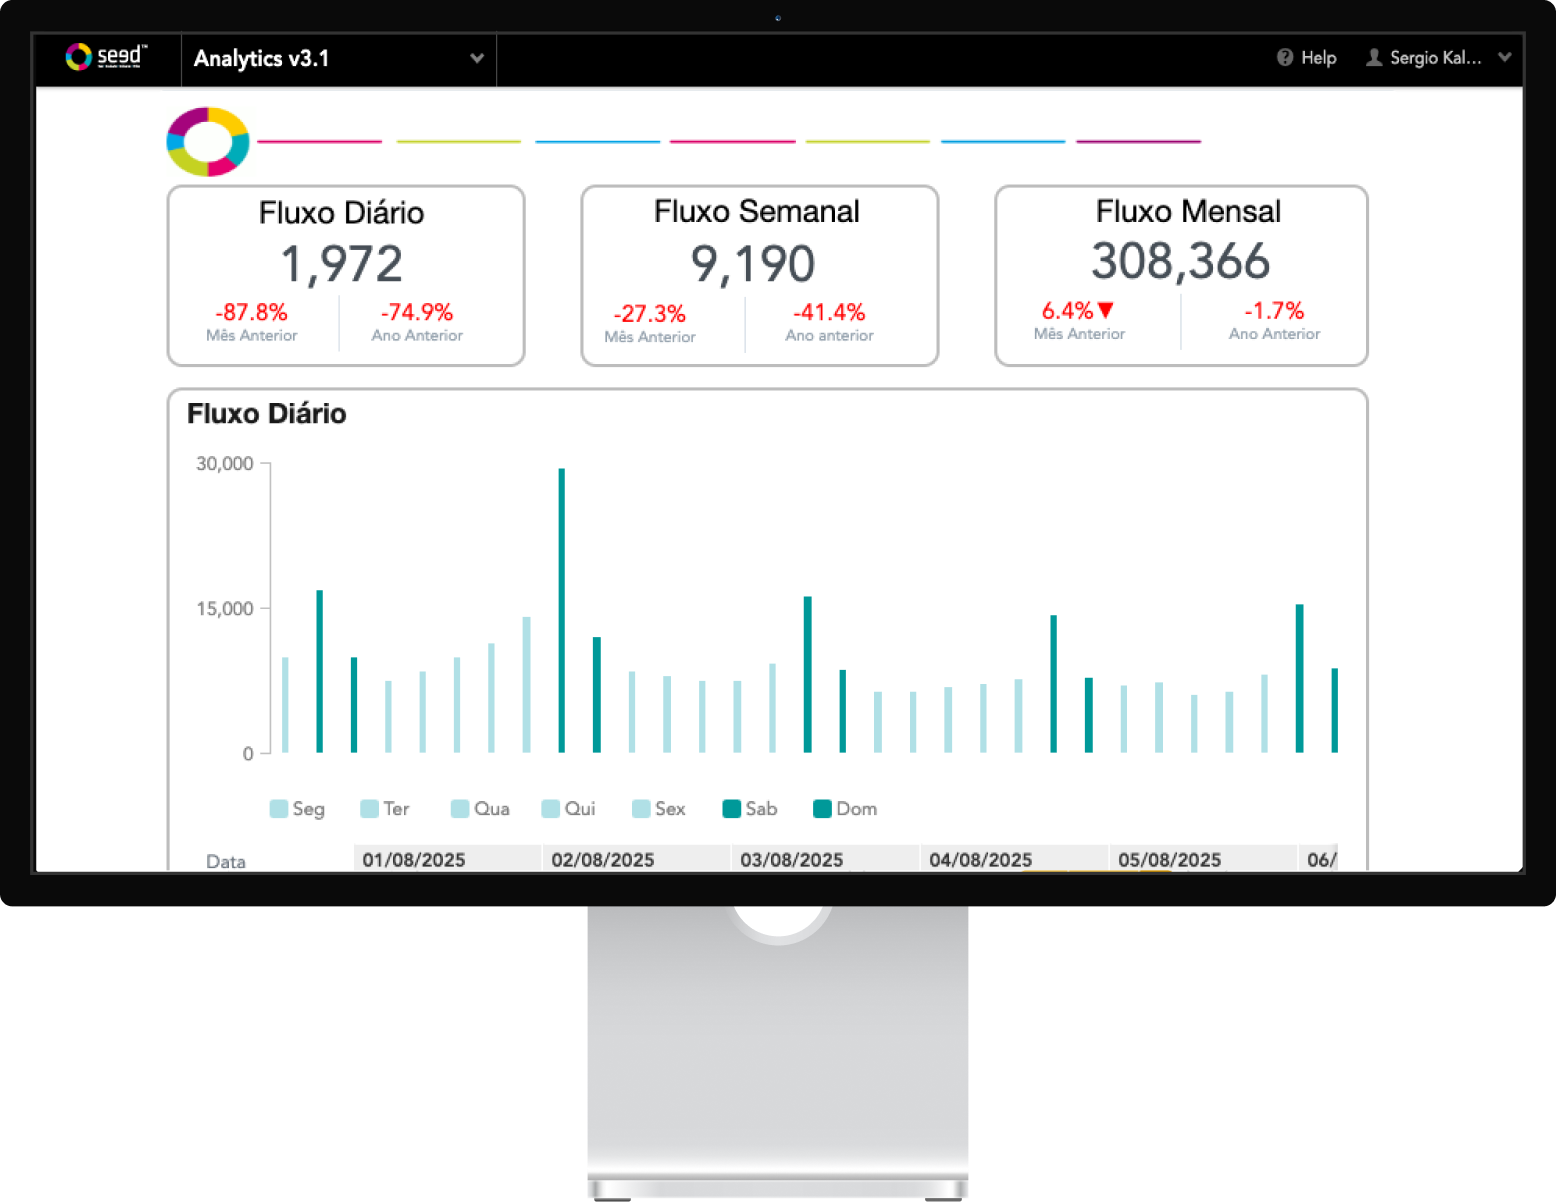The image size is (1556, 1202).
Task: Click the Fluxo Mensal value 308,366
Action: pyautogui.click(x=1180, y=261)
